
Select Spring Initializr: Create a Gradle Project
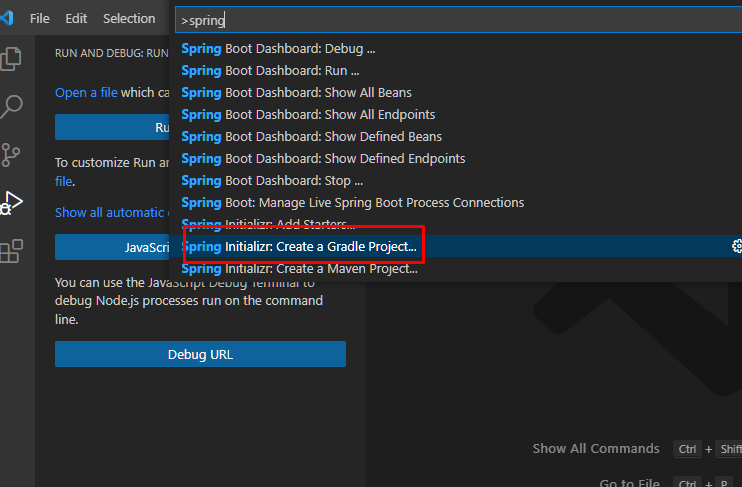coord(456,246)
